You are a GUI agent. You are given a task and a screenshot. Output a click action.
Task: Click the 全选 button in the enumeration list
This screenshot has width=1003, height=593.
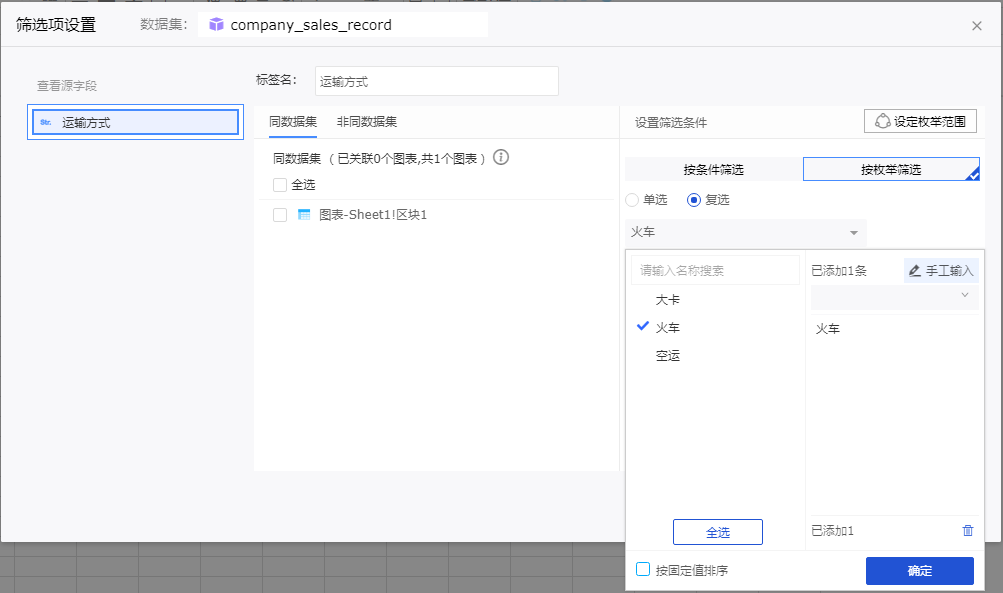click(x=718, y=532)
